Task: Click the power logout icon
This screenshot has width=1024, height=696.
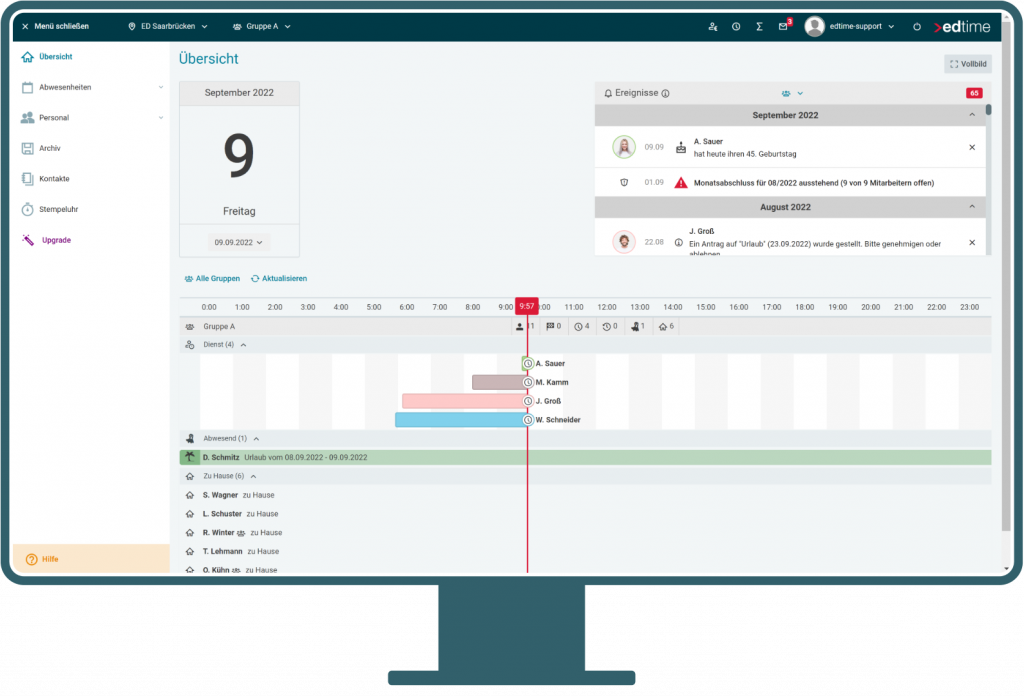Action: pos(917,26)
